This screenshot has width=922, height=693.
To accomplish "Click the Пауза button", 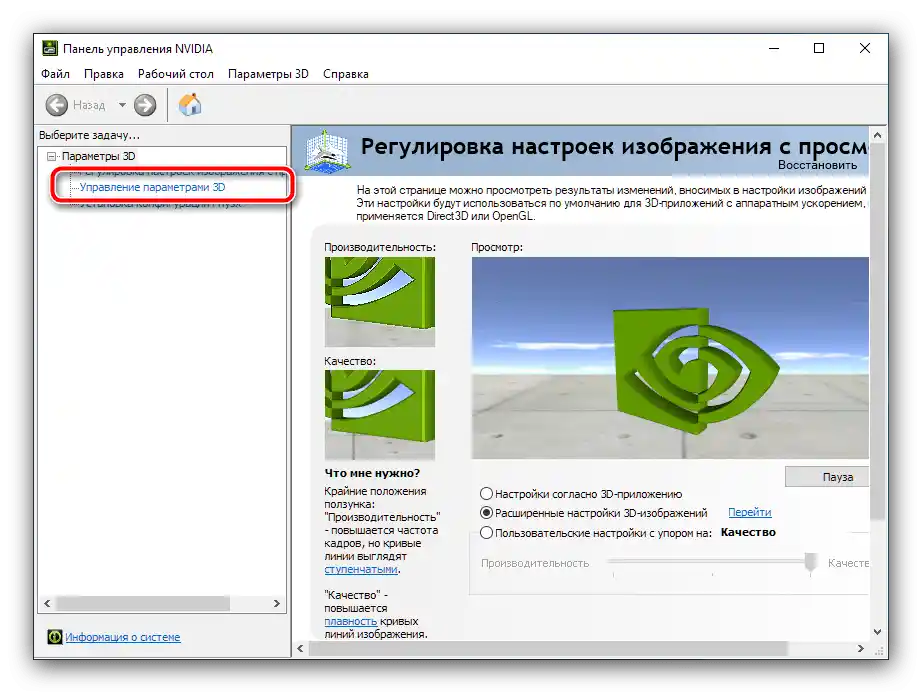I will point(827,477).
